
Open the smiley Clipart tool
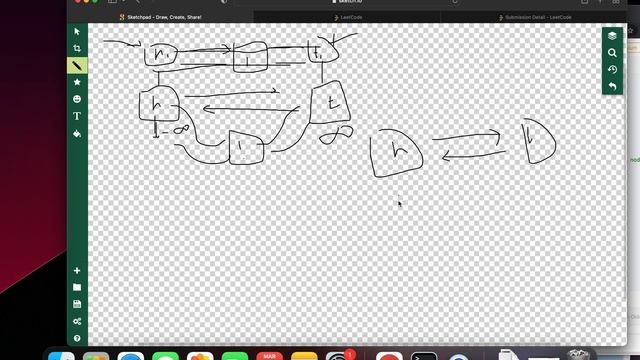(77, 99)
